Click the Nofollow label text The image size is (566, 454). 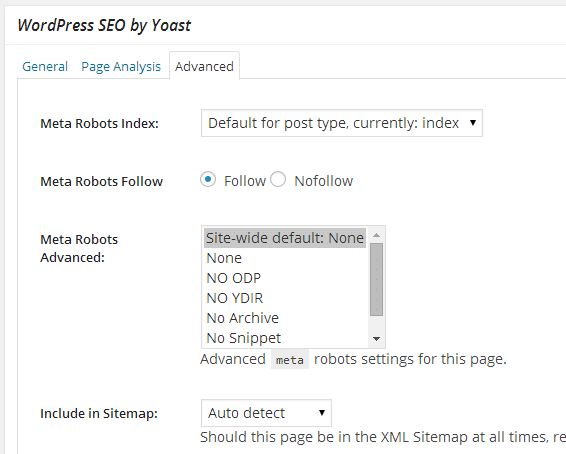pyautogui.click(x=323, y=181)
